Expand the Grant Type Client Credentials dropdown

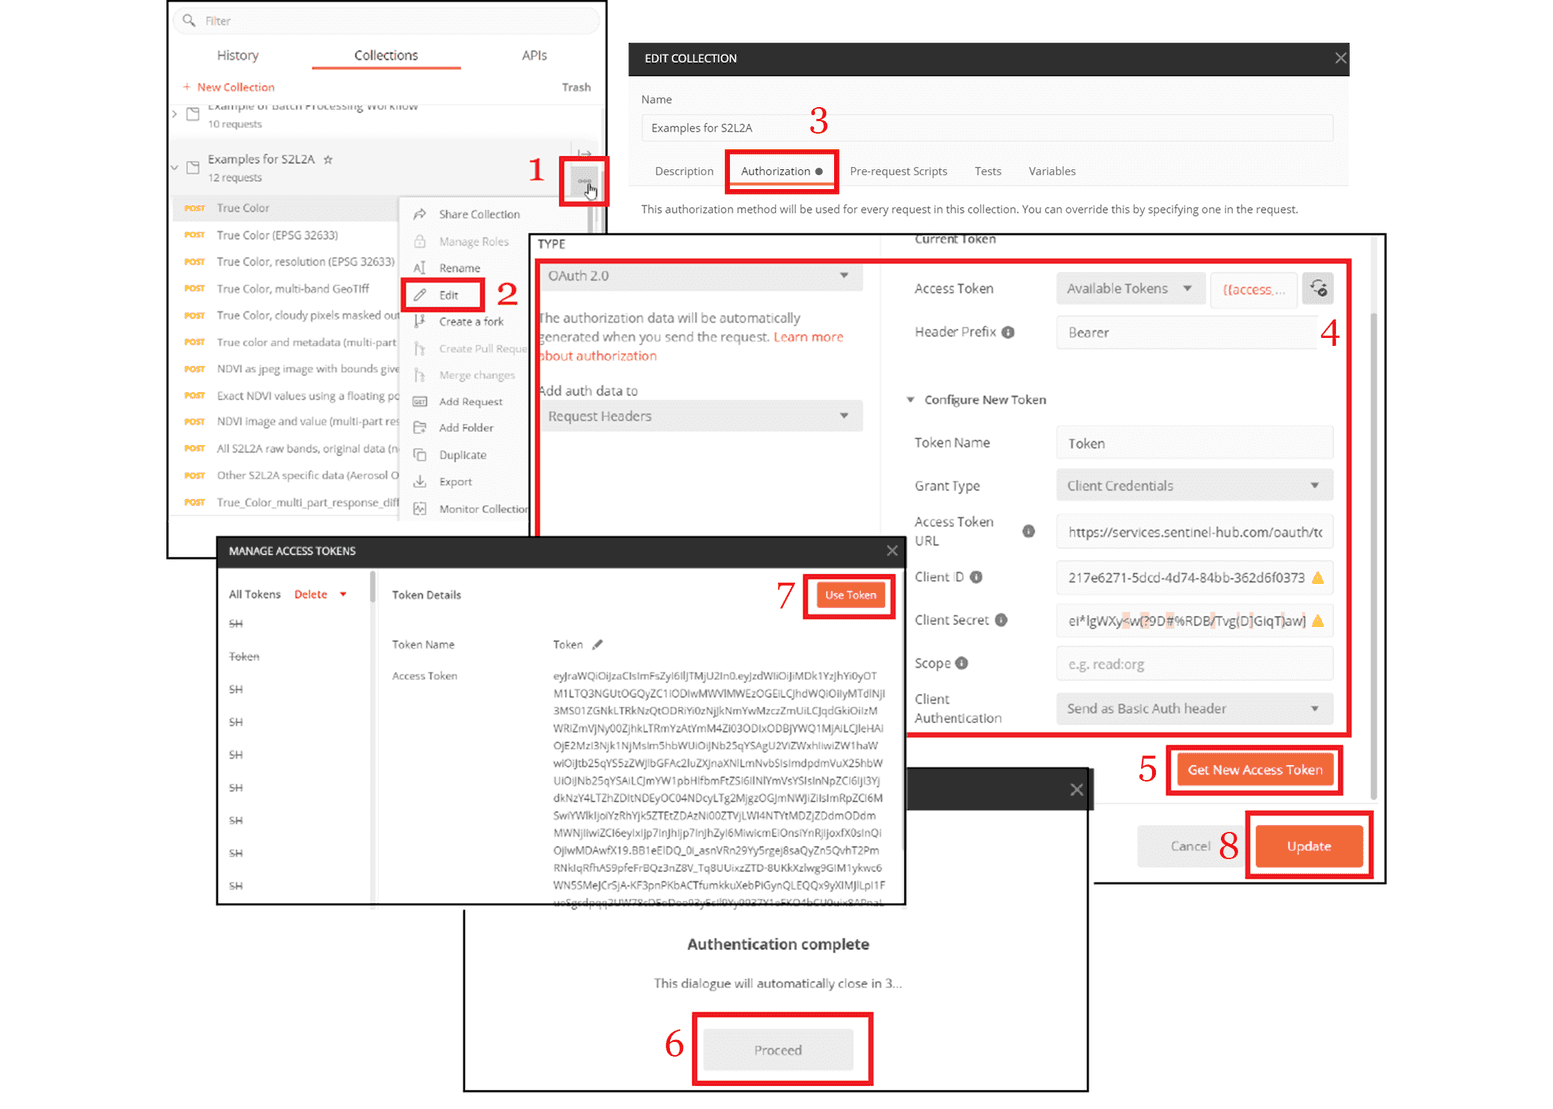[x=1193, y=486]
